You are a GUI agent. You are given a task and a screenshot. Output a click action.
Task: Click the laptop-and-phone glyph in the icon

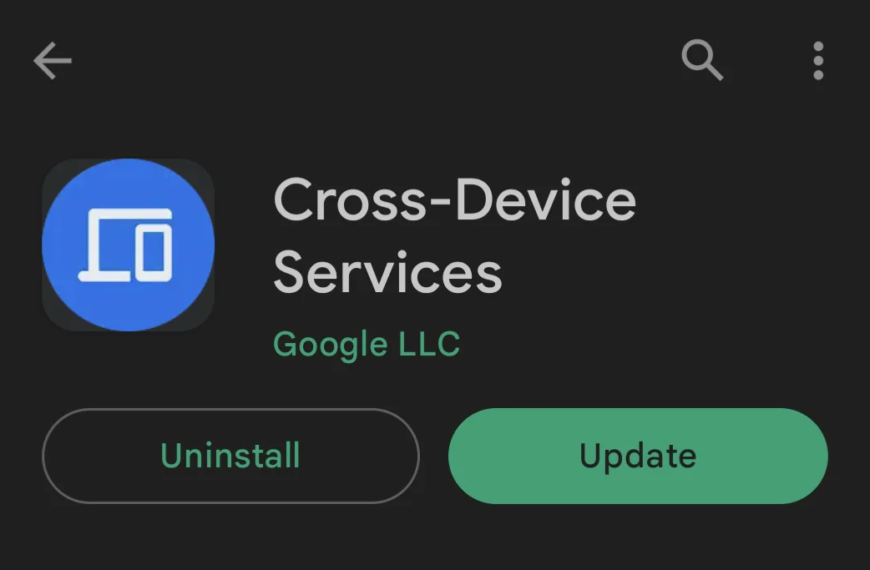click(125, 245)
